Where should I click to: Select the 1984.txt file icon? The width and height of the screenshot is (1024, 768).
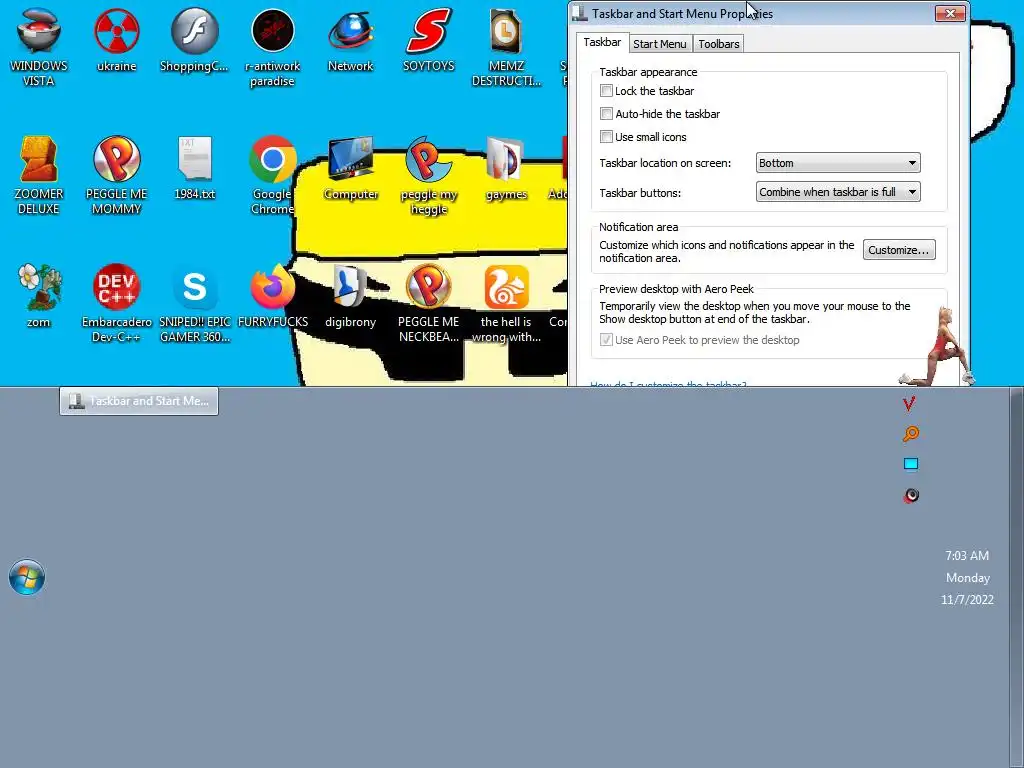[194, 168]
